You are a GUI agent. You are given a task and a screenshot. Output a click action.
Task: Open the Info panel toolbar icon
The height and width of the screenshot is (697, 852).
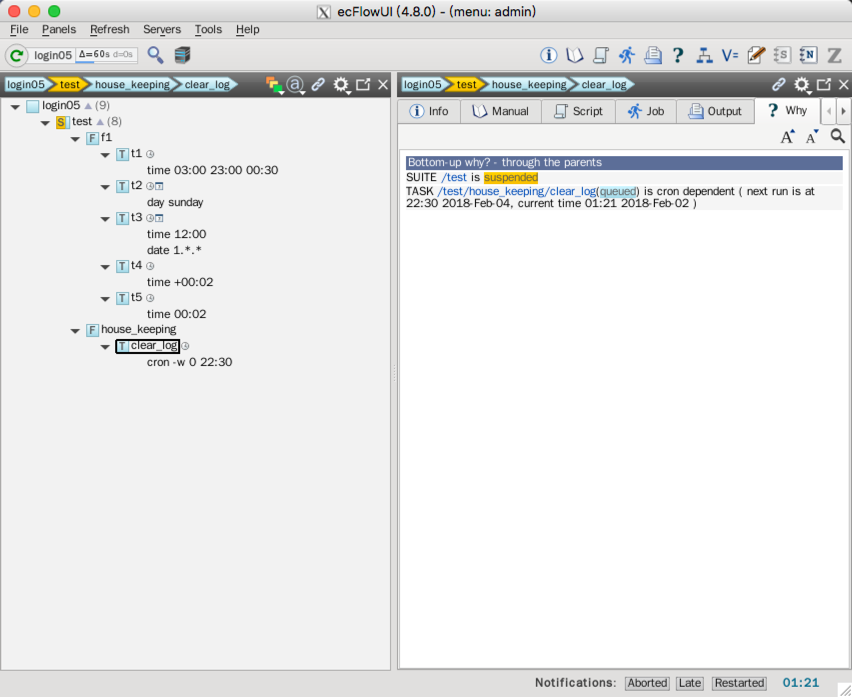pos(548,55)
